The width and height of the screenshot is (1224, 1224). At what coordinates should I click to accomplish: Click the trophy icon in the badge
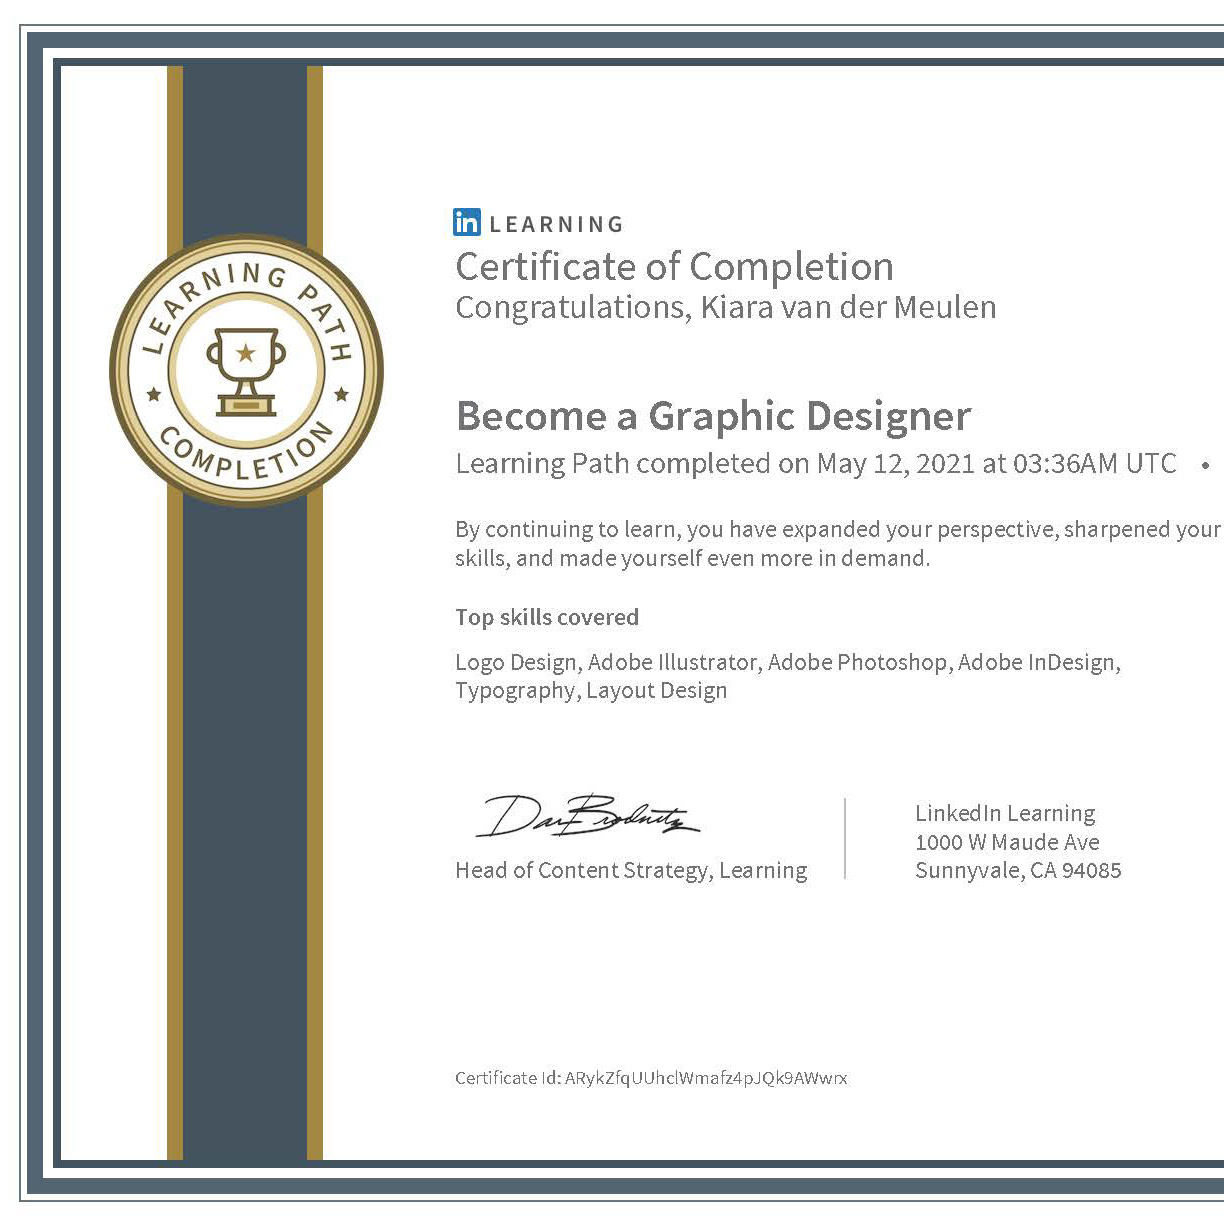point(246,371)
